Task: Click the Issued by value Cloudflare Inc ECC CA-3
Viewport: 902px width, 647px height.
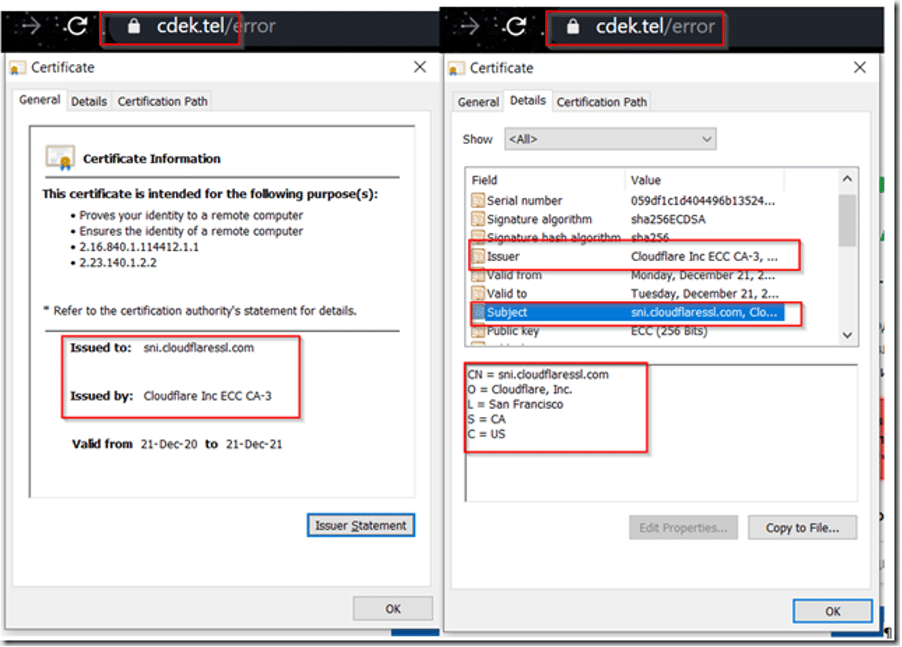Action: (x=208, y=396)
